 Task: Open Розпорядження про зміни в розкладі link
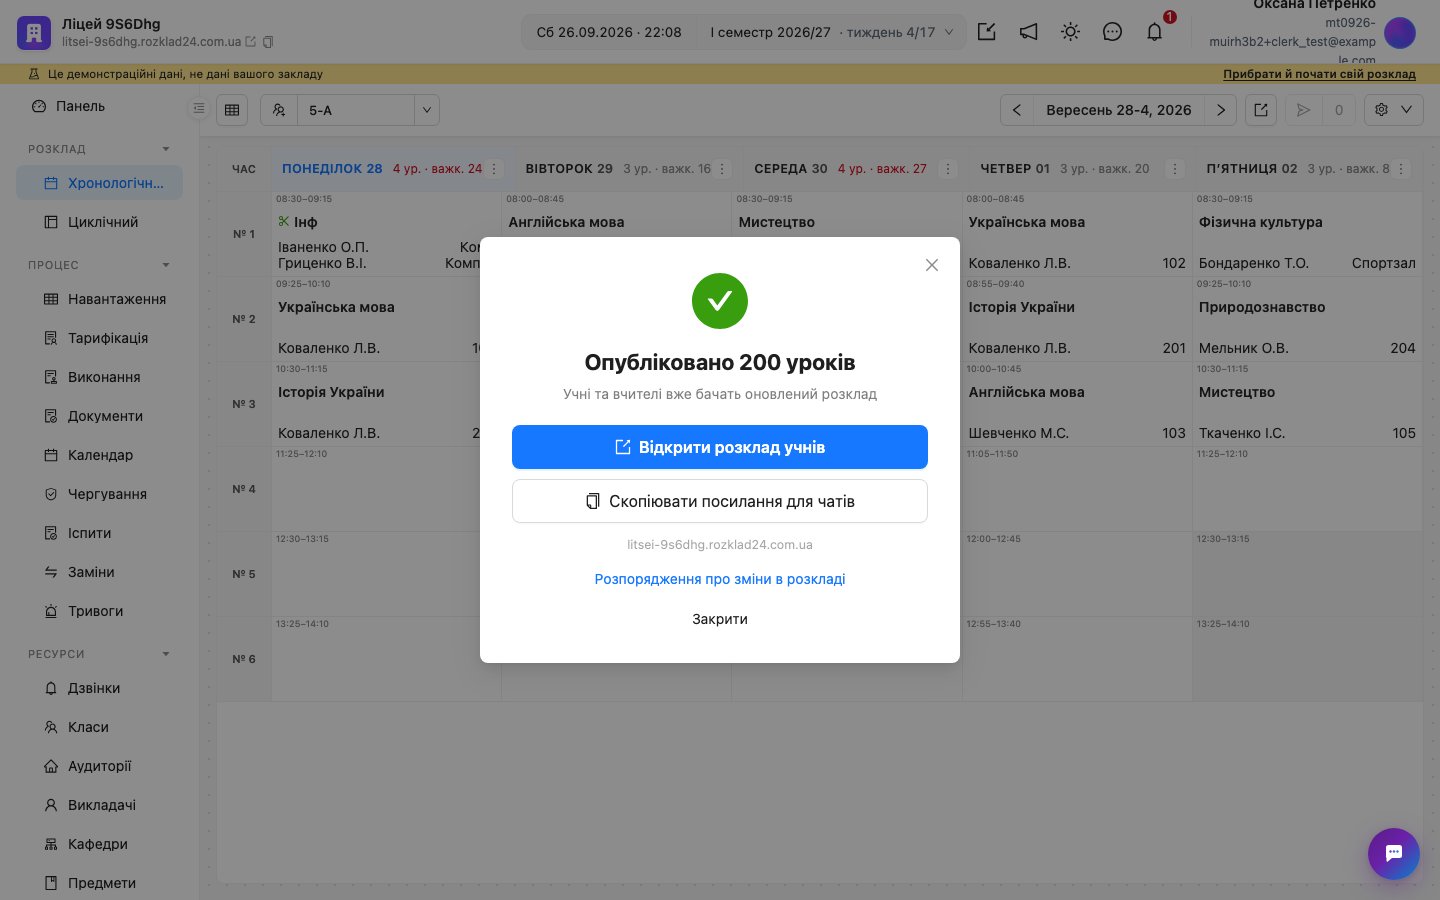[x=720, y=579]
